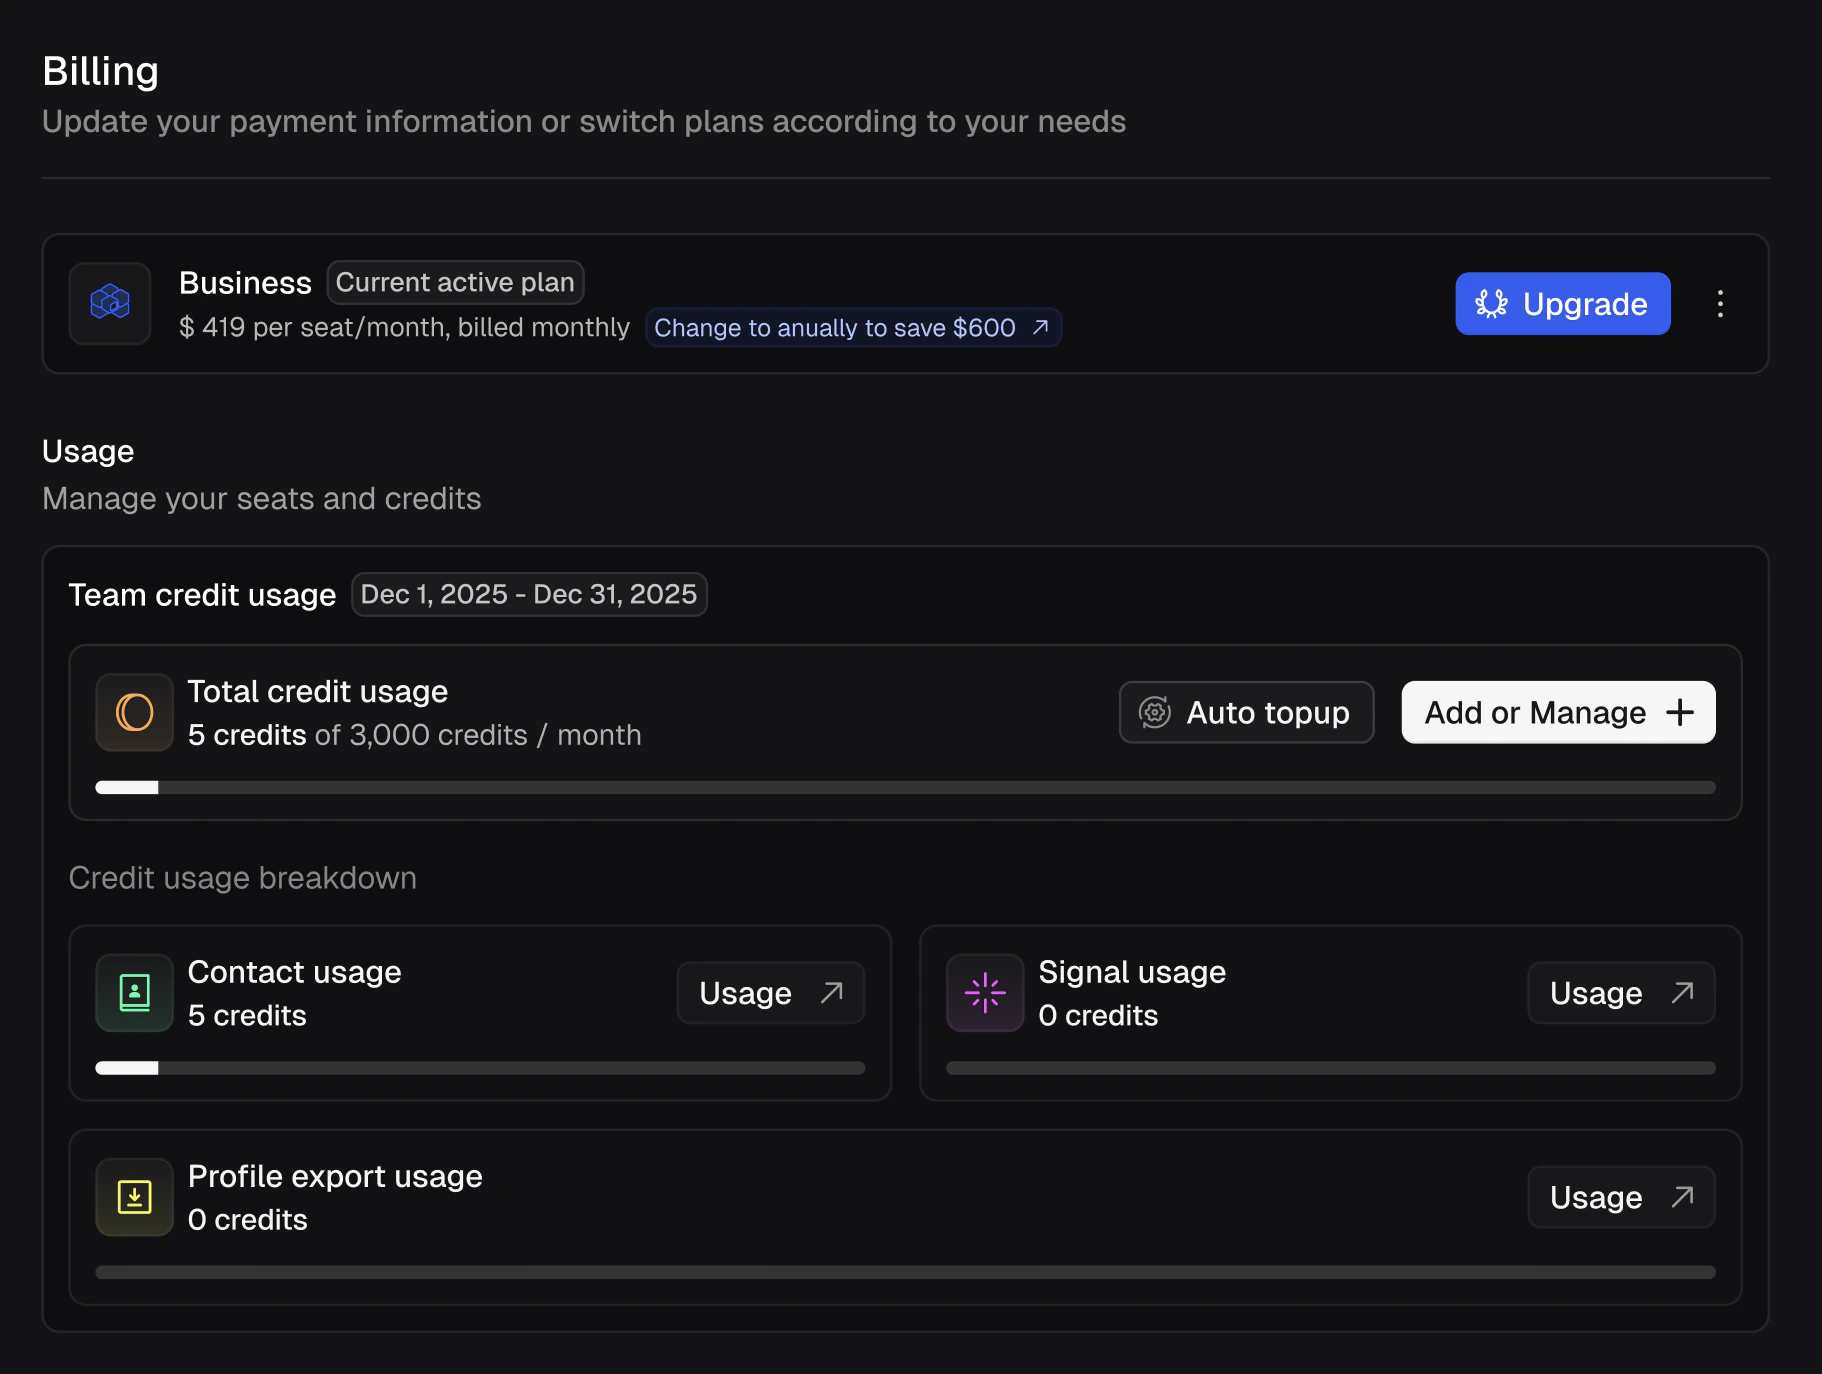Viewport: 1822px width, 1374px height.
Task: Click the Profile export usage progress bar
Action: 905,1272
